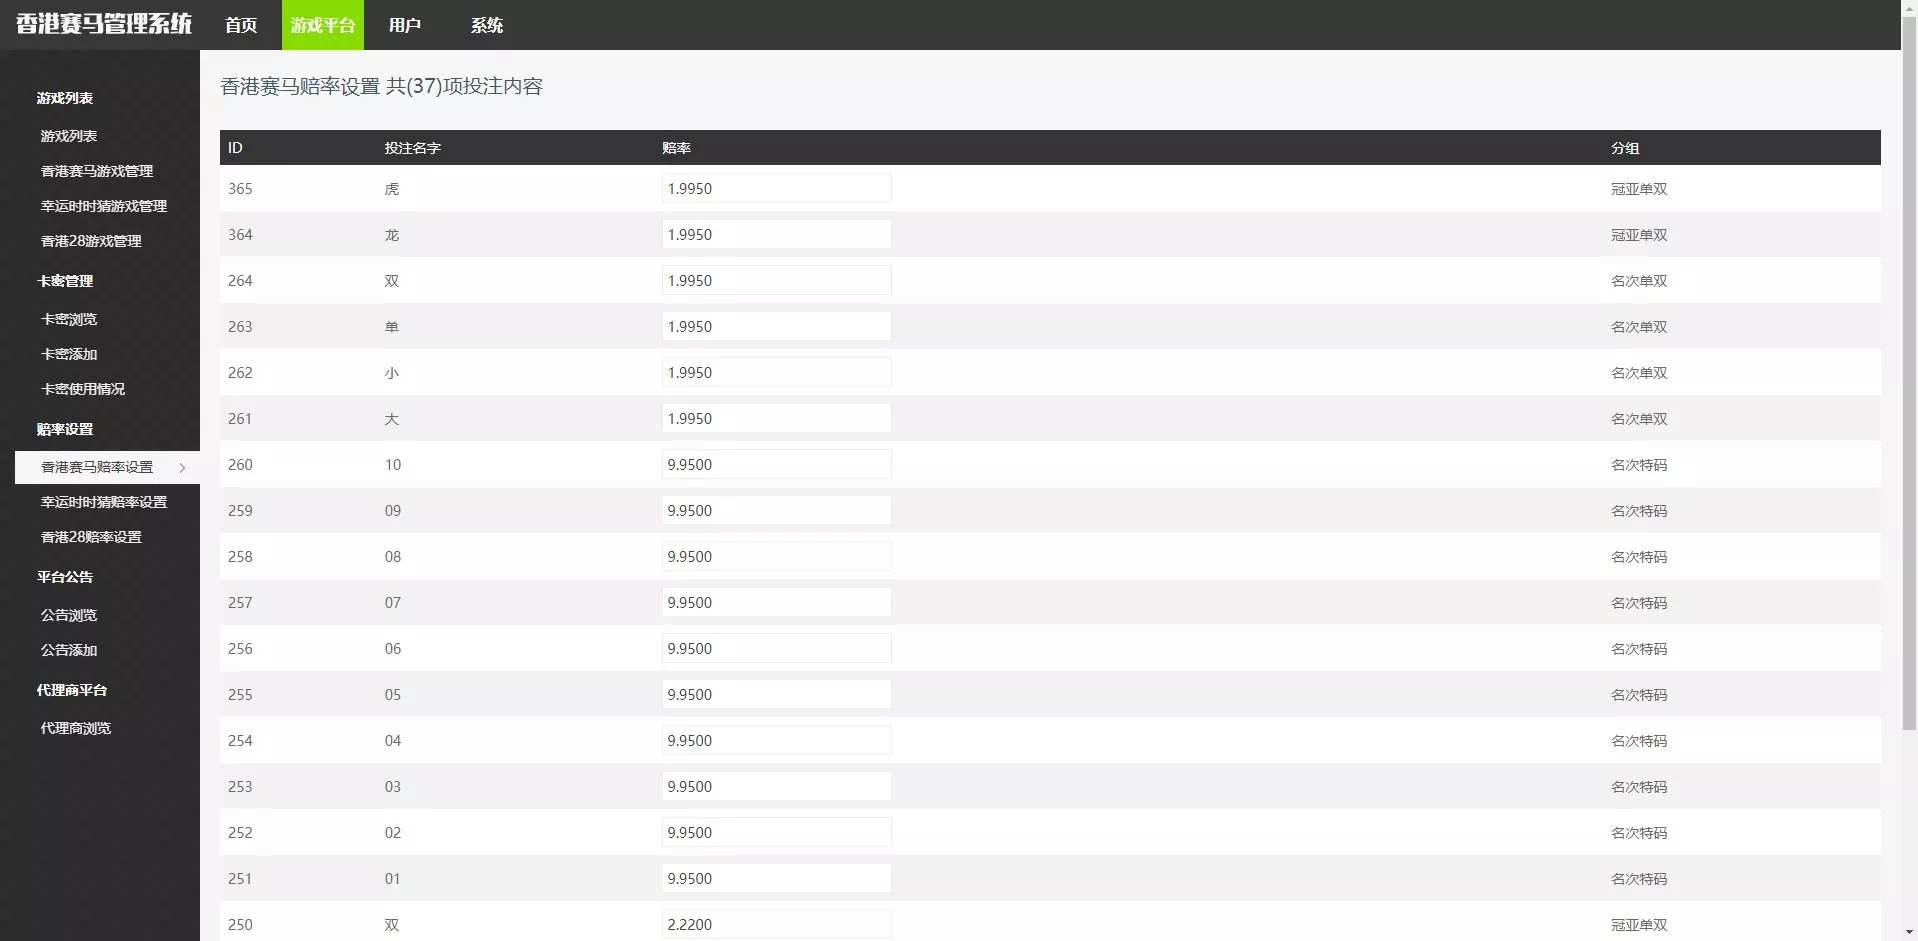Screen dimensions: 1918x941
Task: Open 公告浏览 in sidebar
Action: click(69, 615)
